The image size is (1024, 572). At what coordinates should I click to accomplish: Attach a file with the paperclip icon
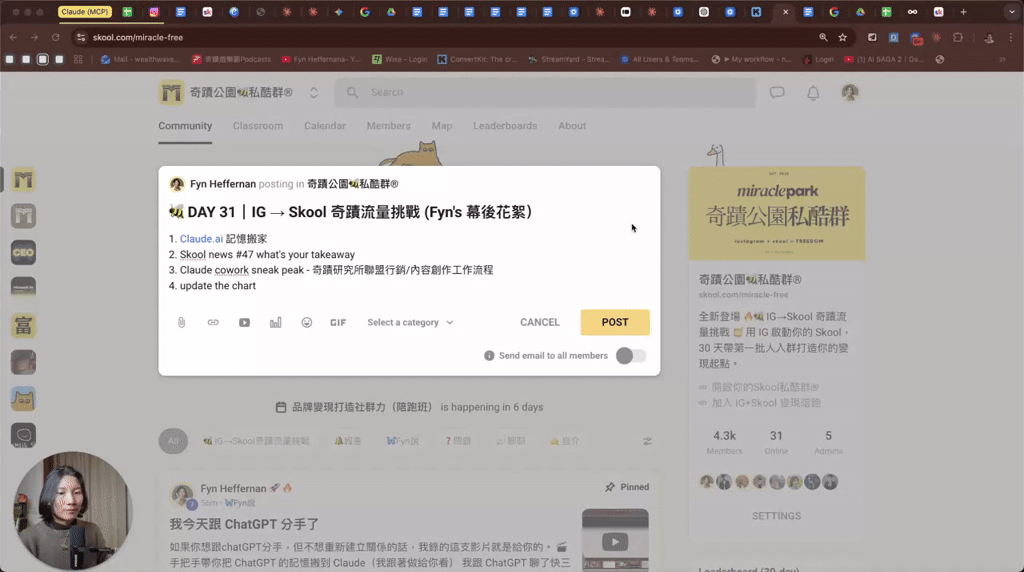tap(182, 323)
